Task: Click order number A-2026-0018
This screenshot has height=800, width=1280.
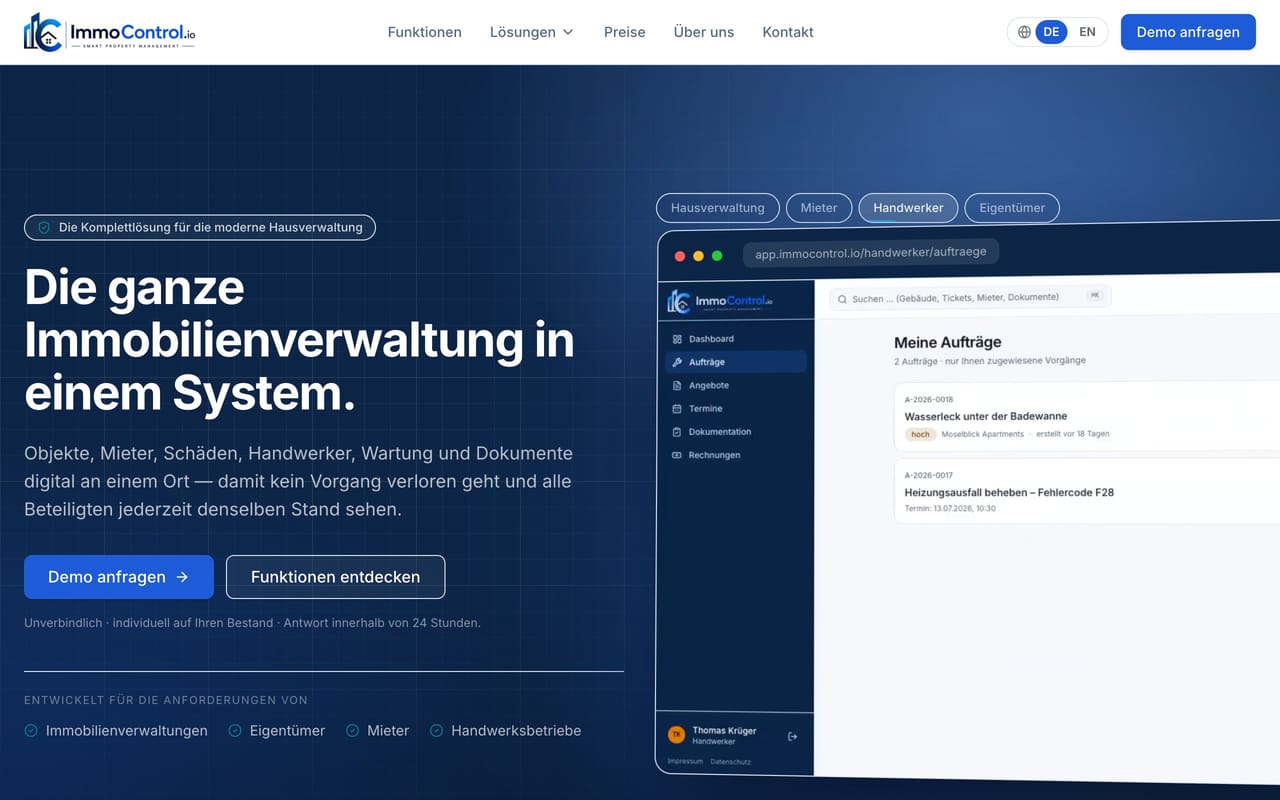Action: tap(929, 399)
